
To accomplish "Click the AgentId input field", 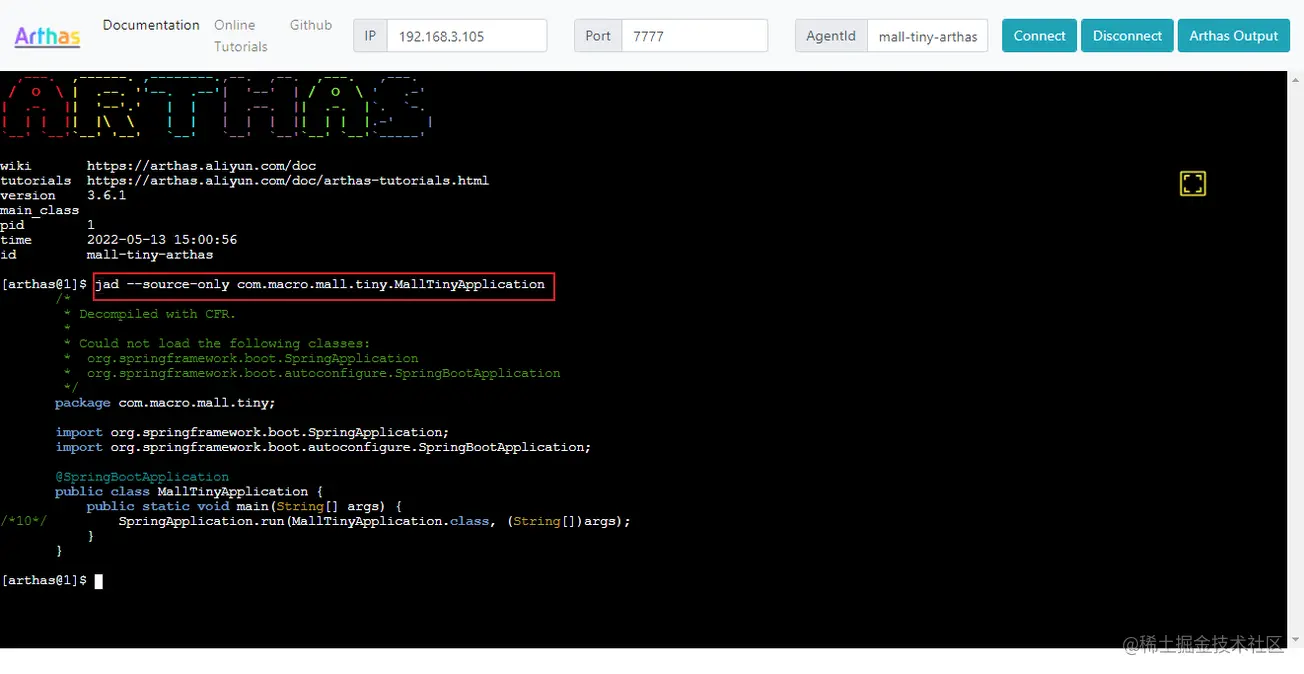I will (x=928, y=36).
